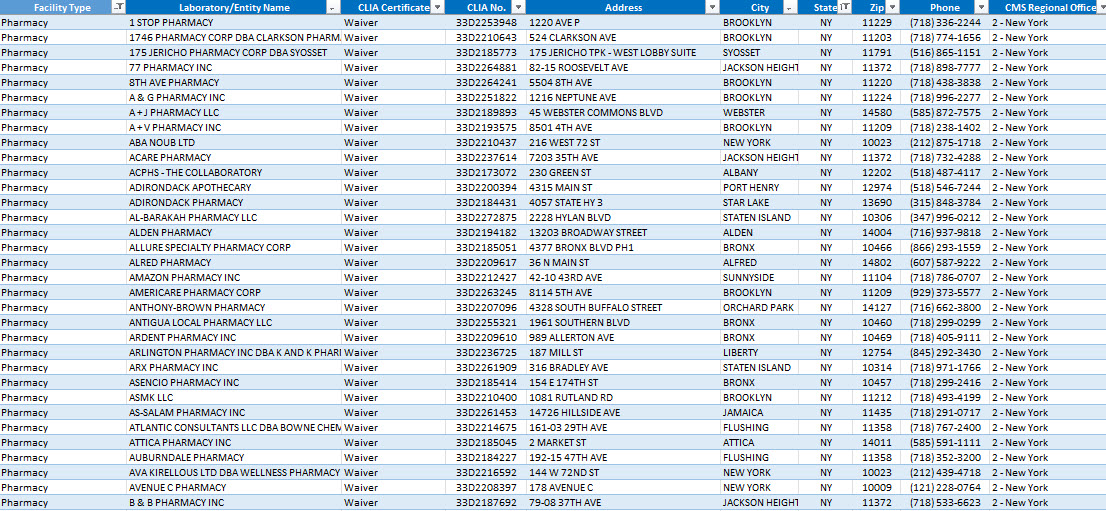This screenshot has height=511, width=1106.
Task: Select the address '13203 BROADWAY STREET'
Action: click(x=624, y=232)
